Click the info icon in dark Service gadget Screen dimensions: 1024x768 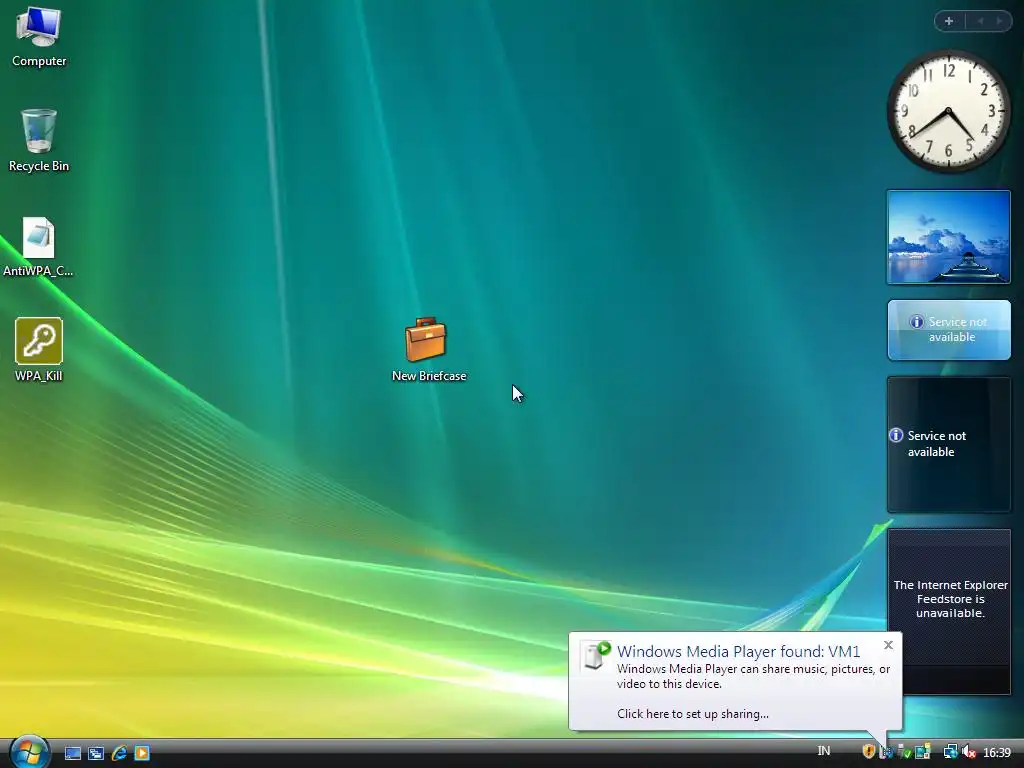coord(896,435)
